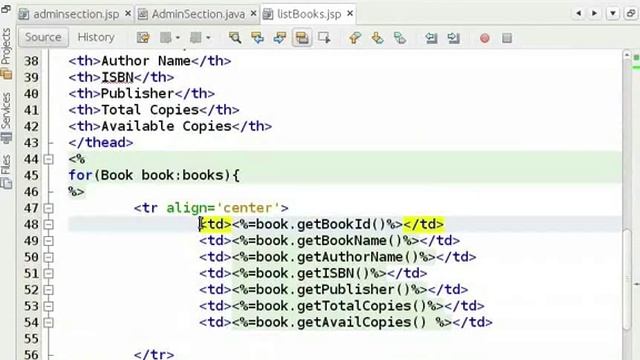Click the Files panel document icon
640x360 pixels.
(x=6, y=183)
